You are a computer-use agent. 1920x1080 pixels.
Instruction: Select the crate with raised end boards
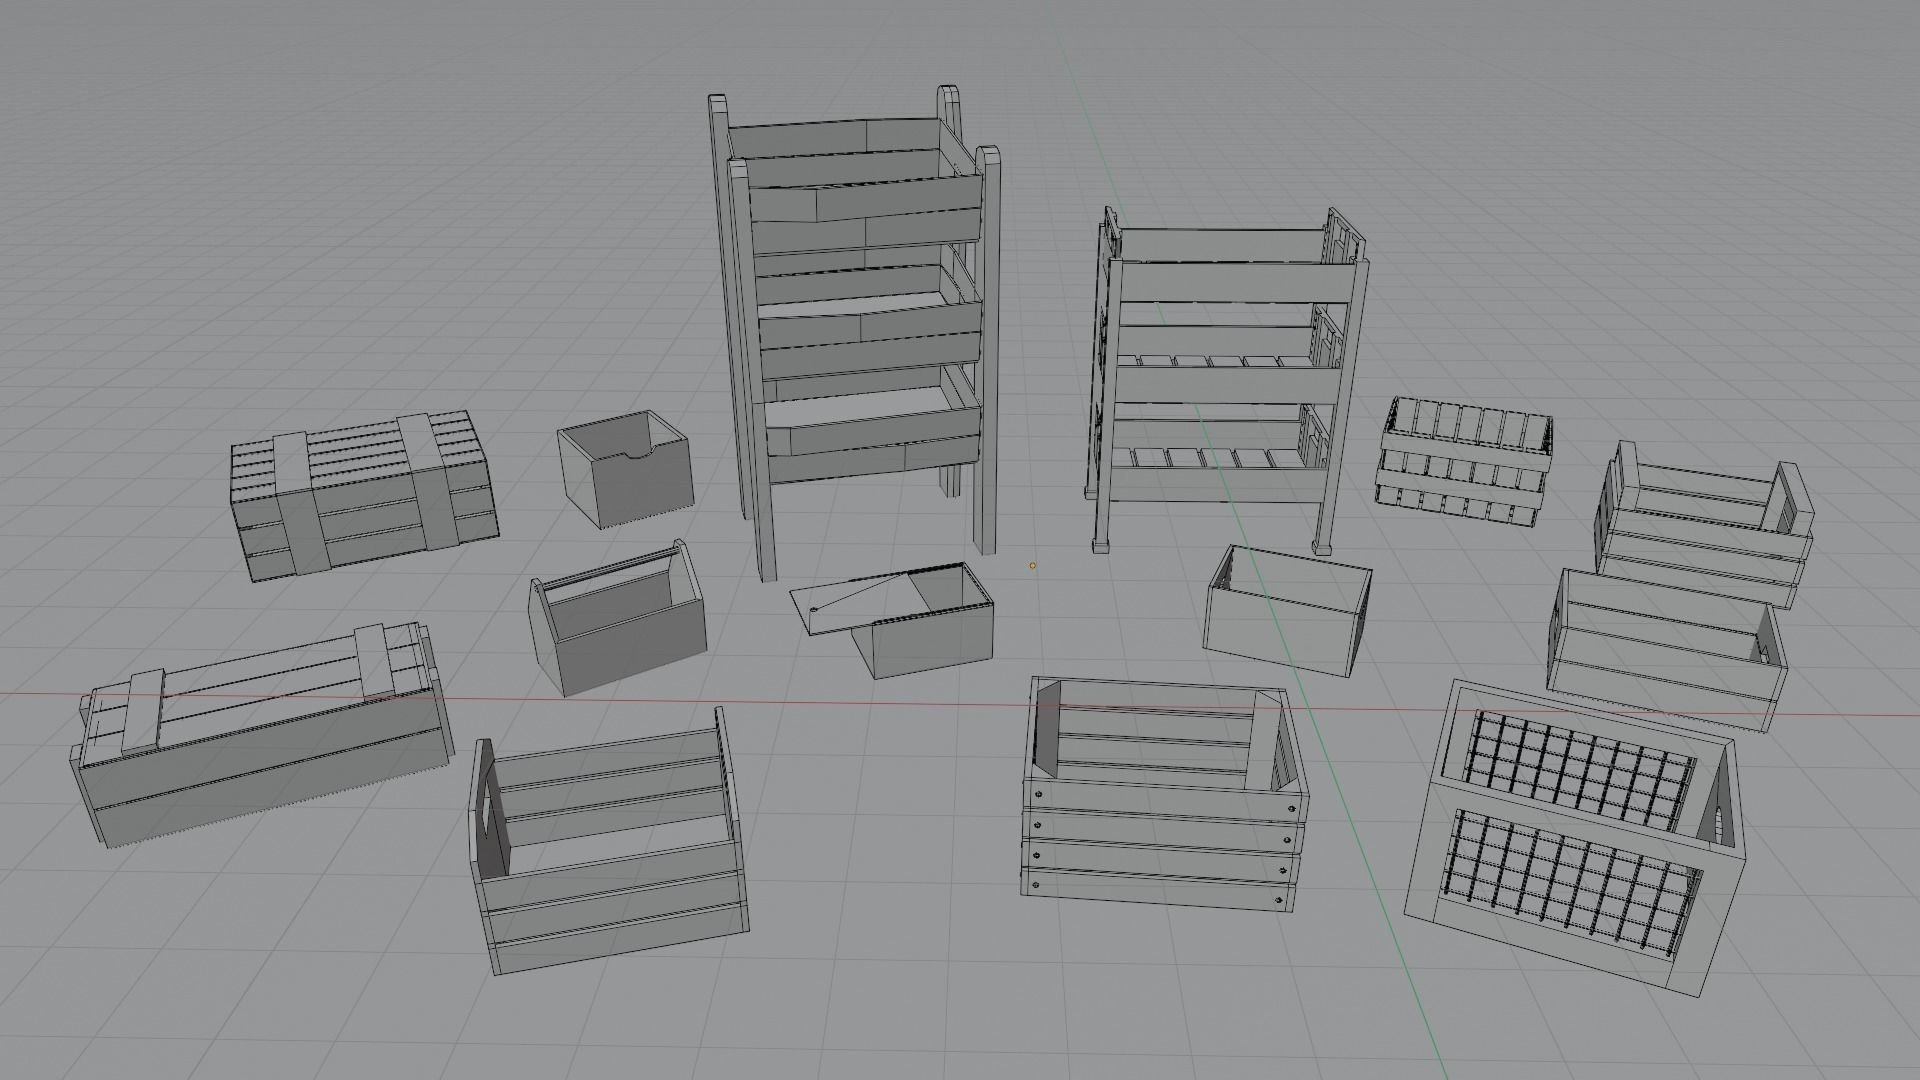(x=1703, y=527)
